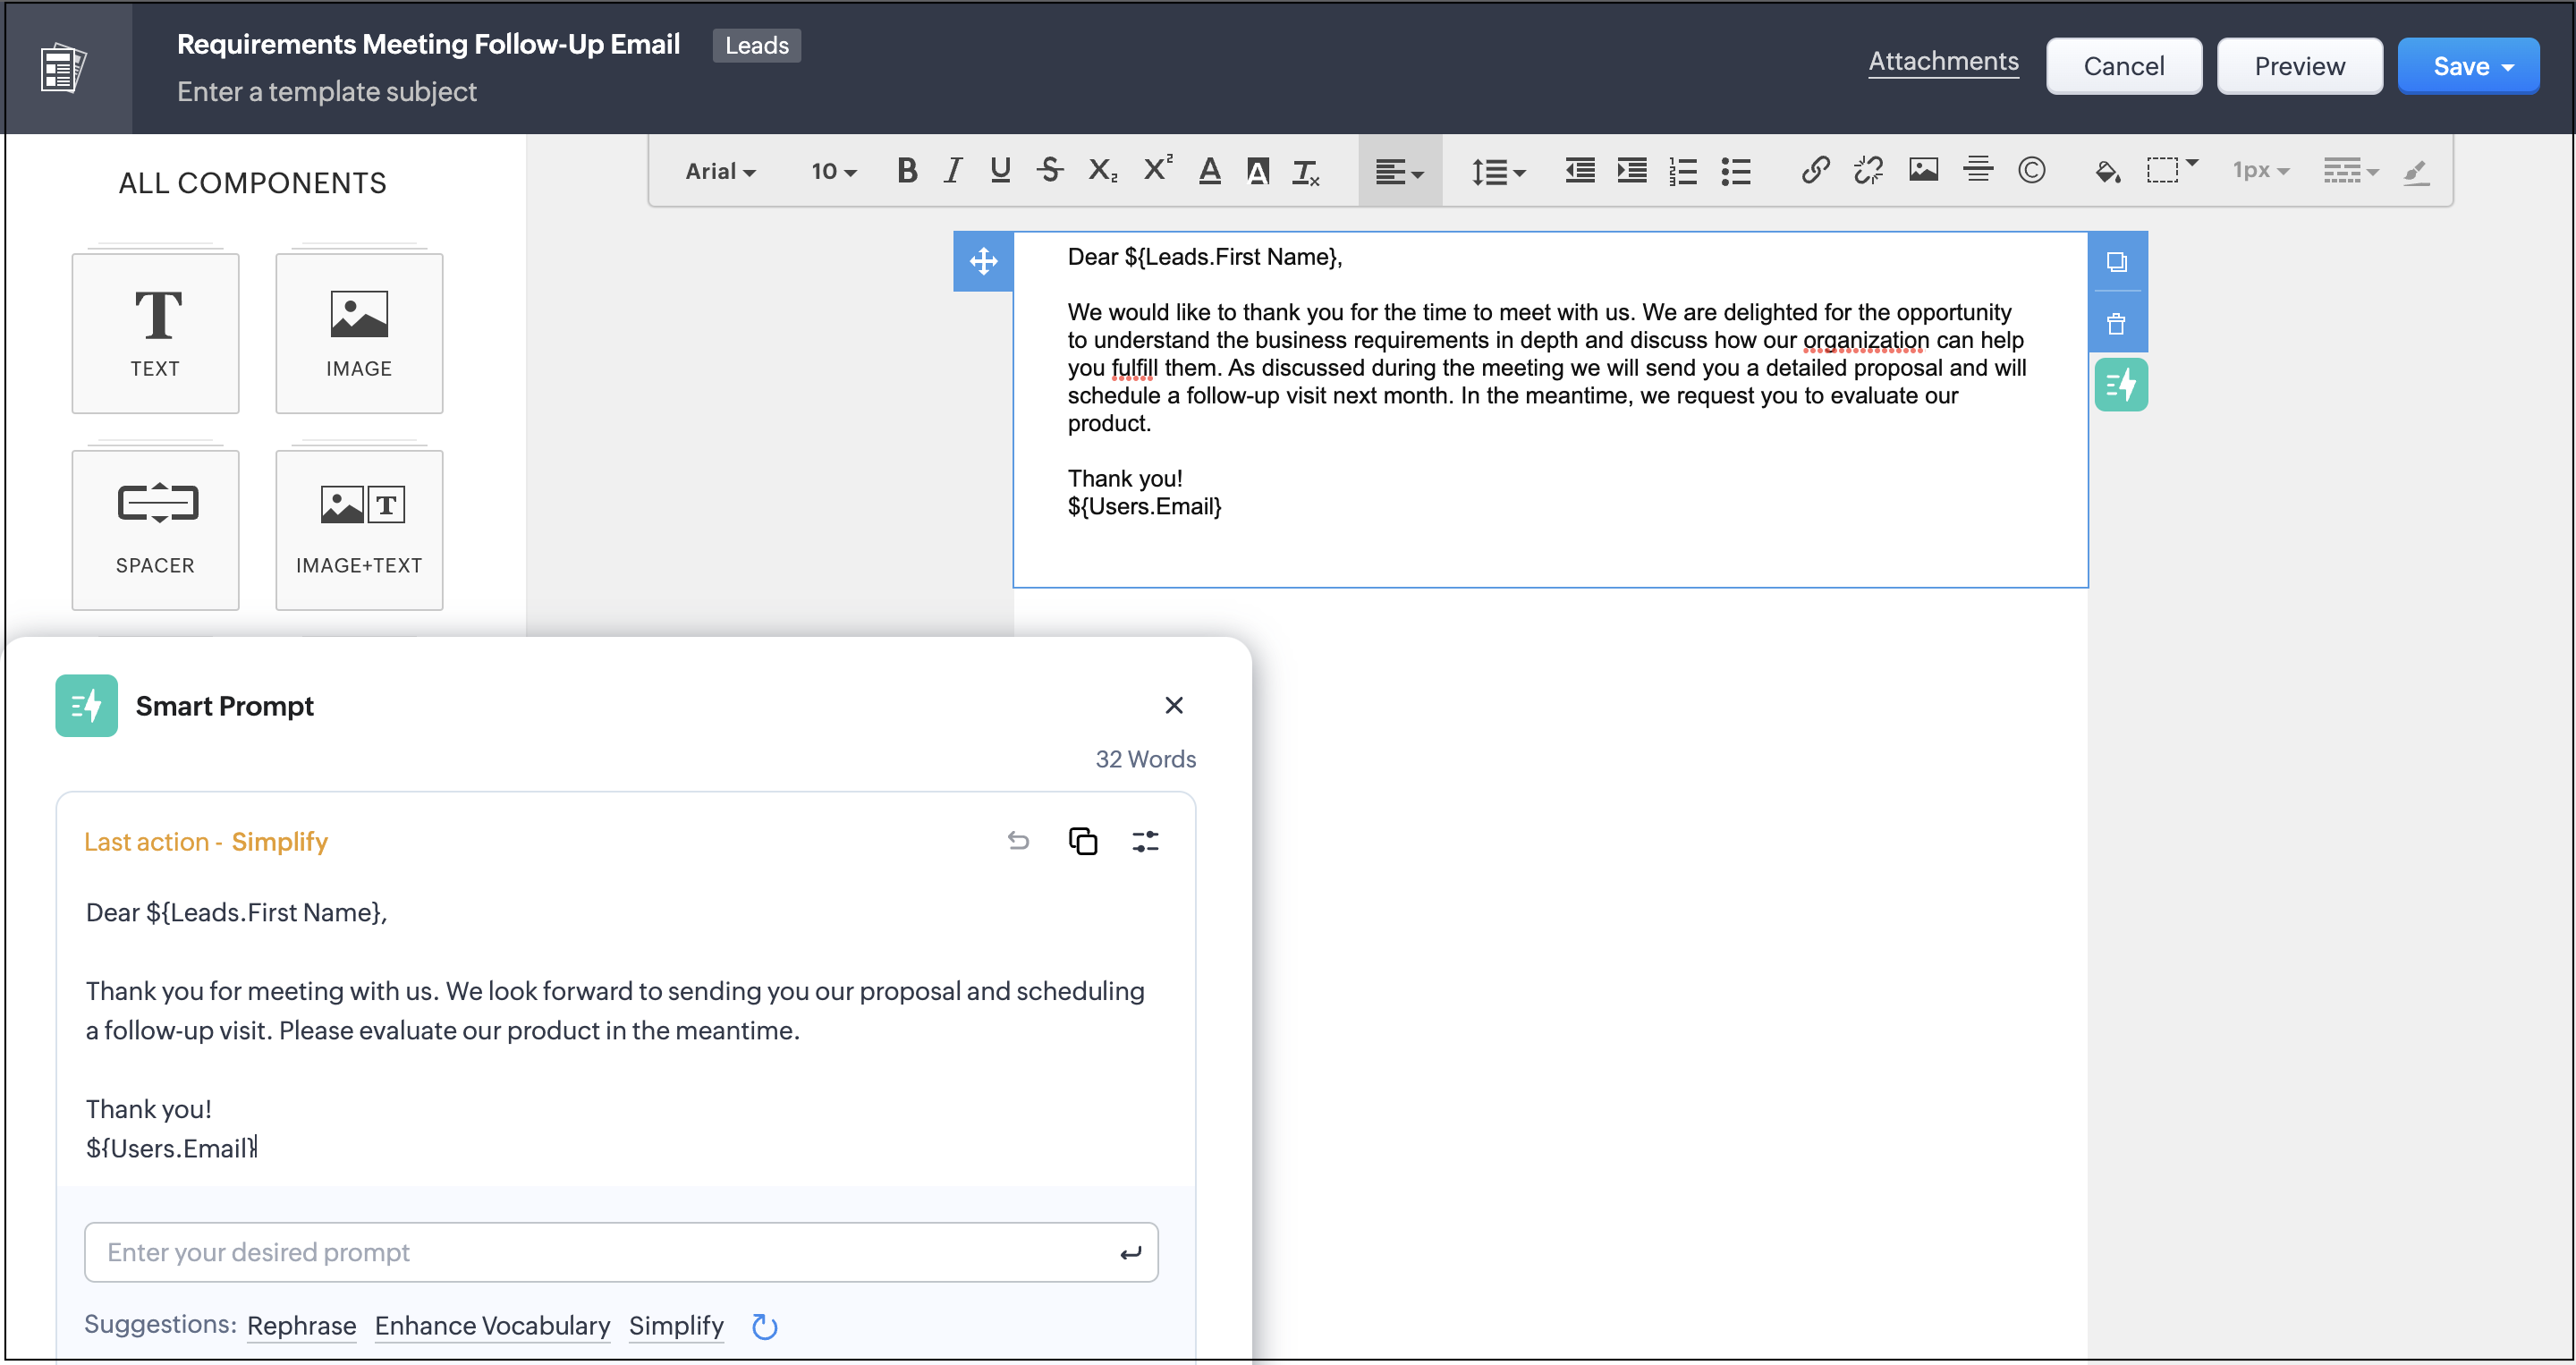This screenshot has height=1365, width=2576.
Task: Click the background fill color bucket
Action: point(2106,171)
